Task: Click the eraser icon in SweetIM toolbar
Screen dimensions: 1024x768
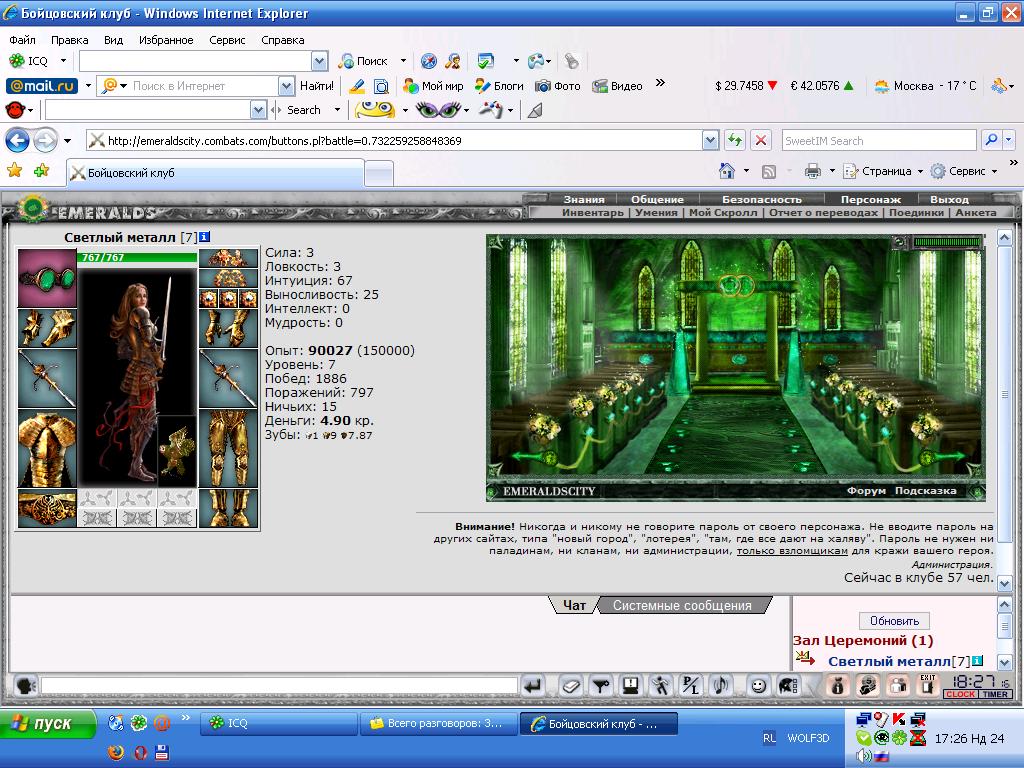Action: [535, 110]
